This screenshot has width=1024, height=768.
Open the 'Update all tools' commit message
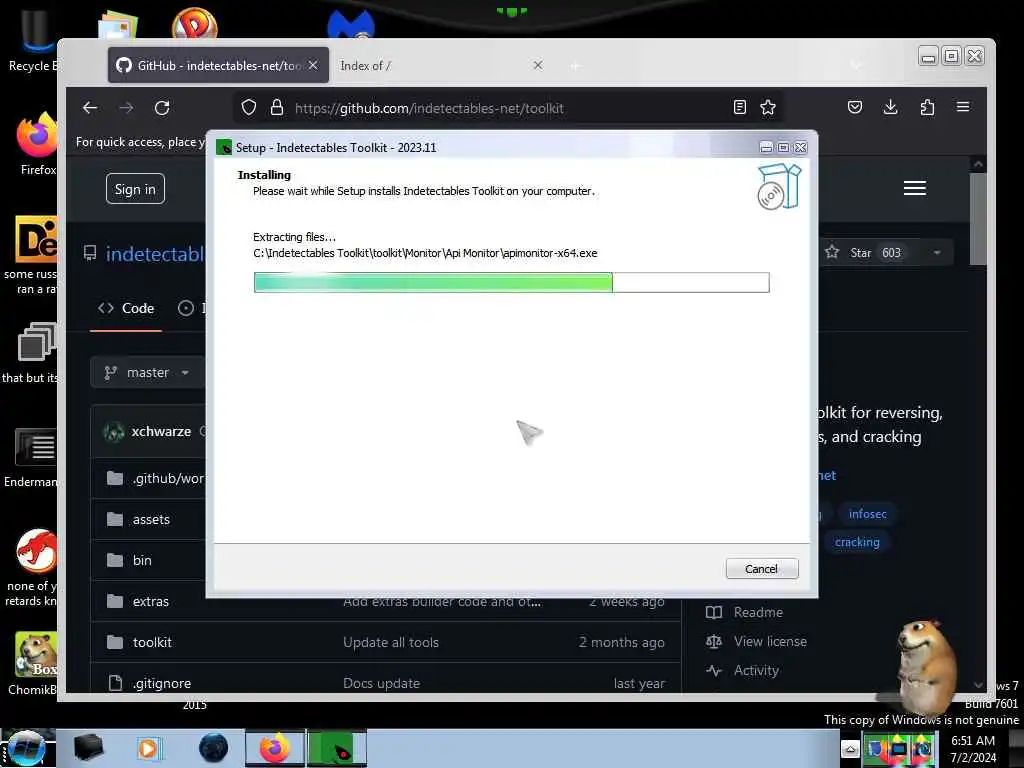click(391, 643)
